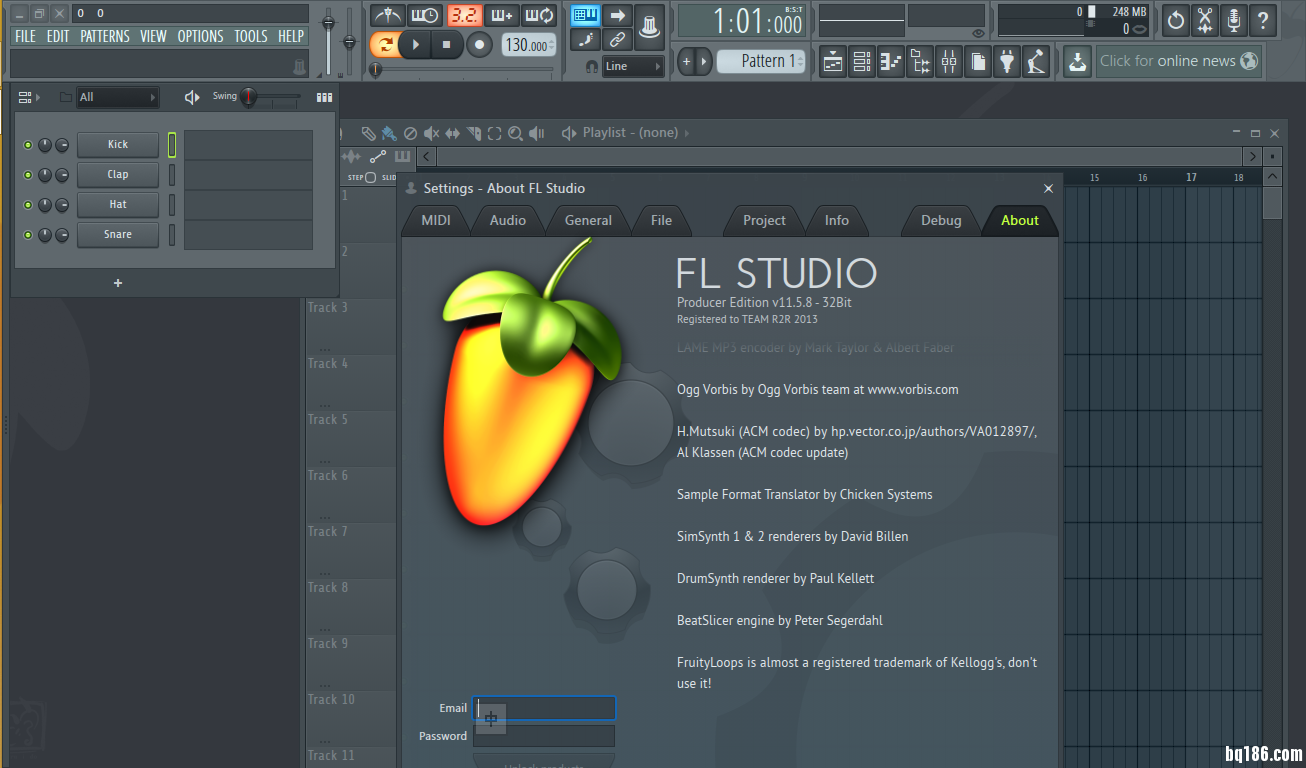Click the download content library icon

point(1077,62)
